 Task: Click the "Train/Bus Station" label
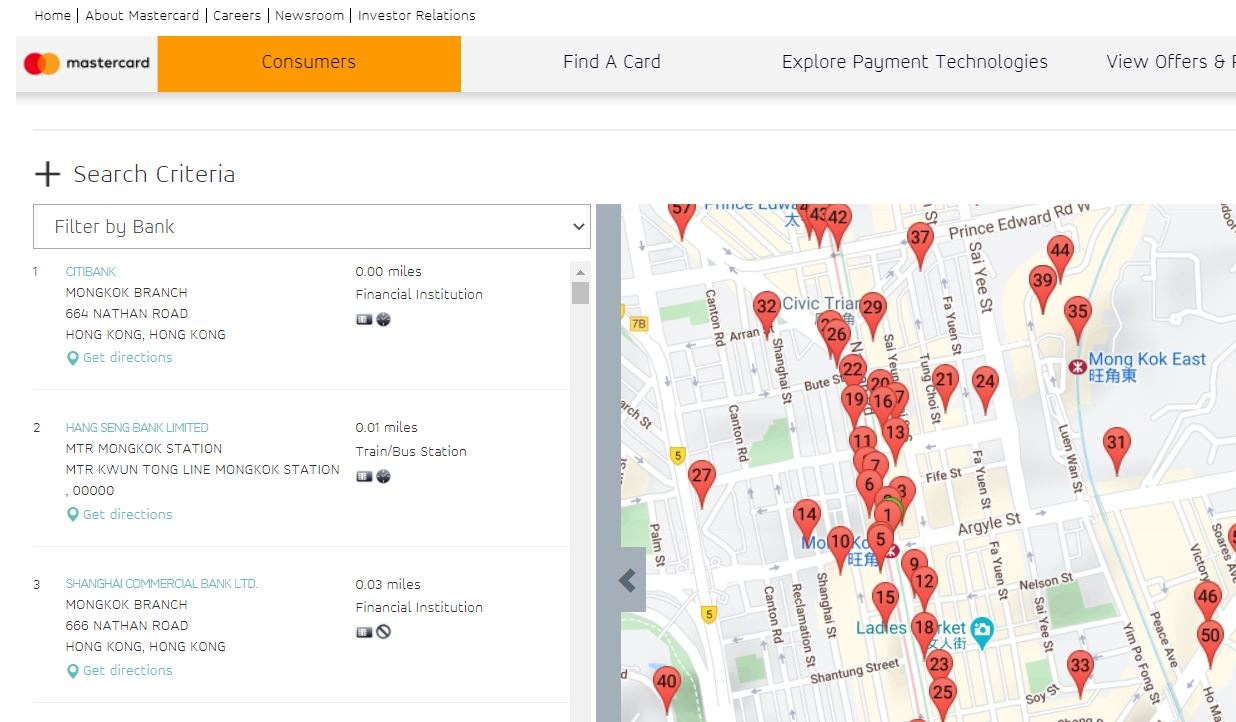click(411, 452)
